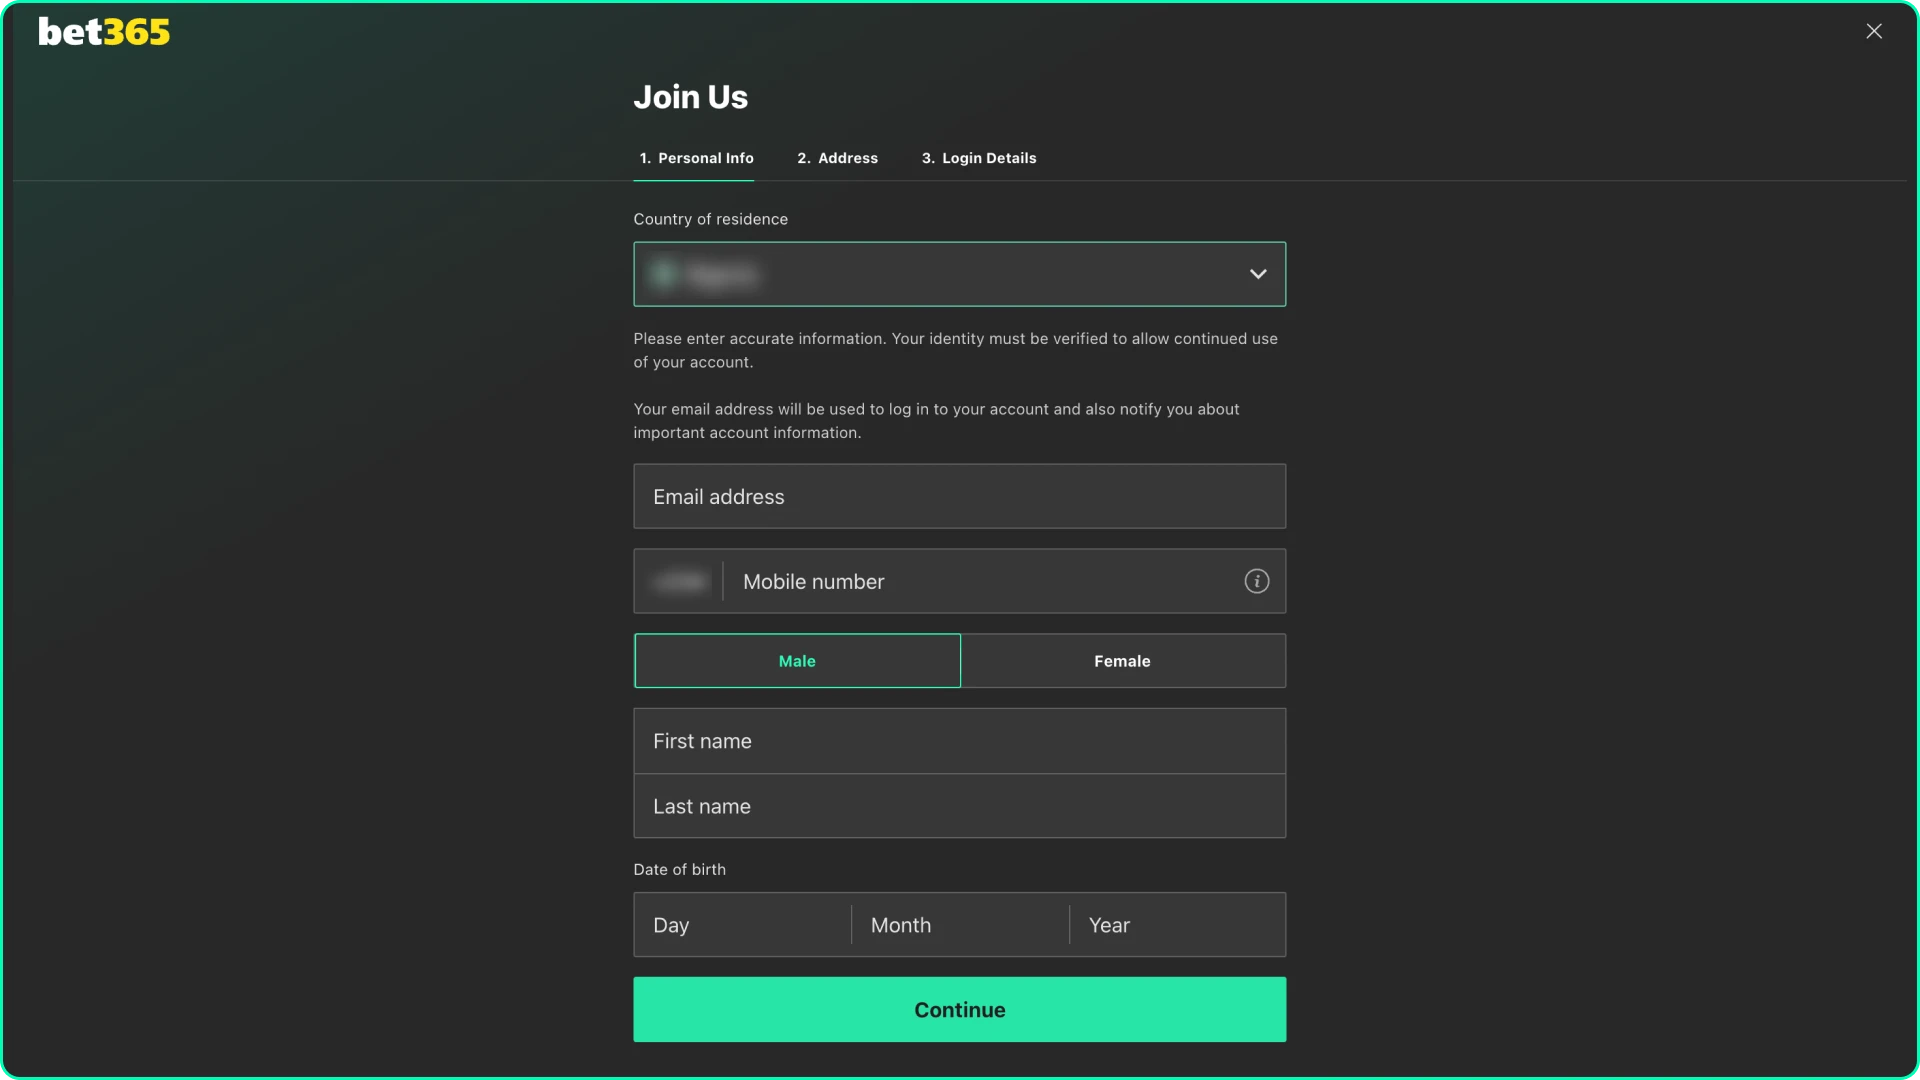The image size is (1920, 1080).
Task: Click the First name field
Action: [x=959, y=741]
